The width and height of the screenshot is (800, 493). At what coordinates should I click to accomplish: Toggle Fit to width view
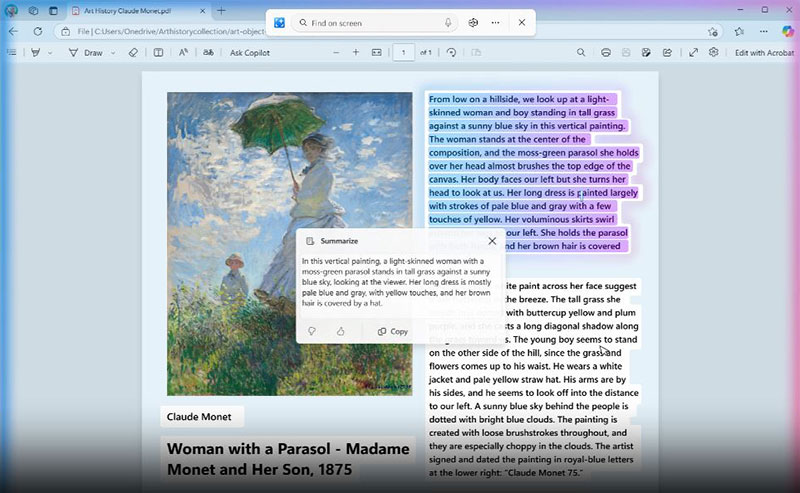click(377, 53)
